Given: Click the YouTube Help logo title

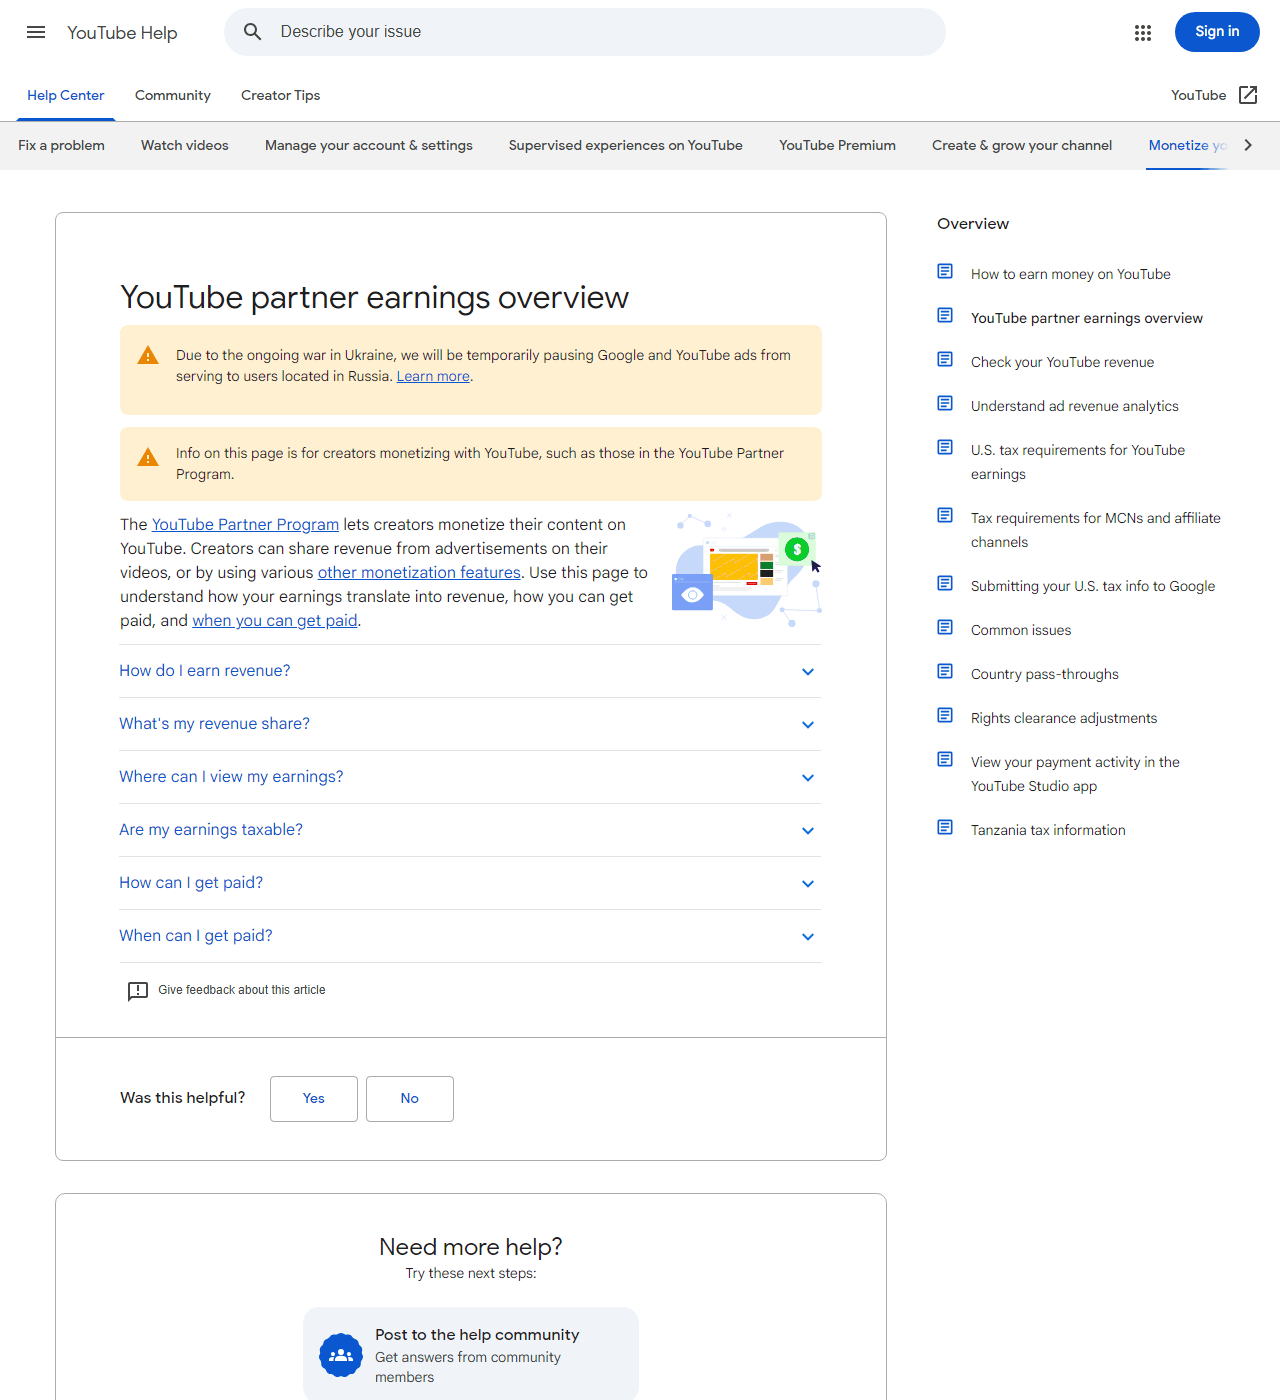Looking at the screenshot, I should click(x=122, y=33).
